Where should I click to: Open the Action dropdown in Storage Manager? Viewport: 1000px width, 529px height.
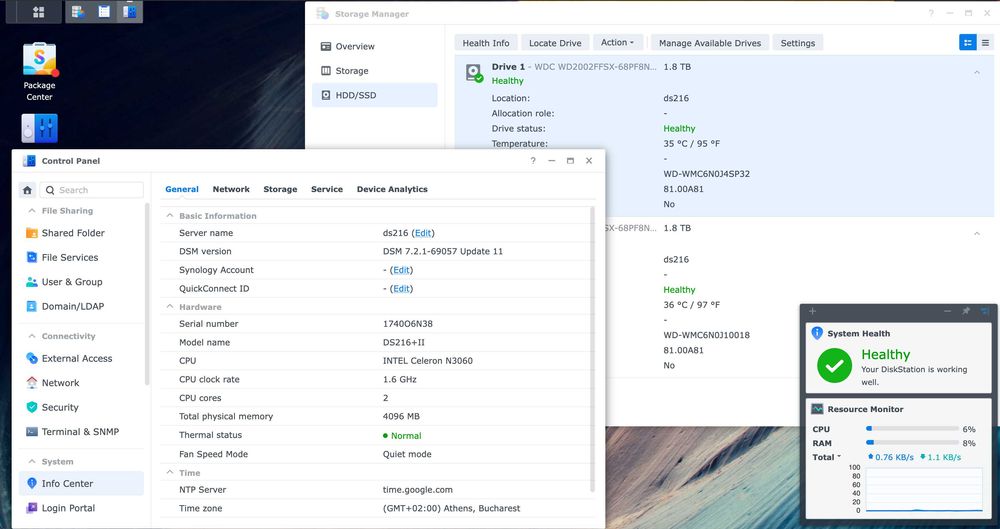point(617,43)
